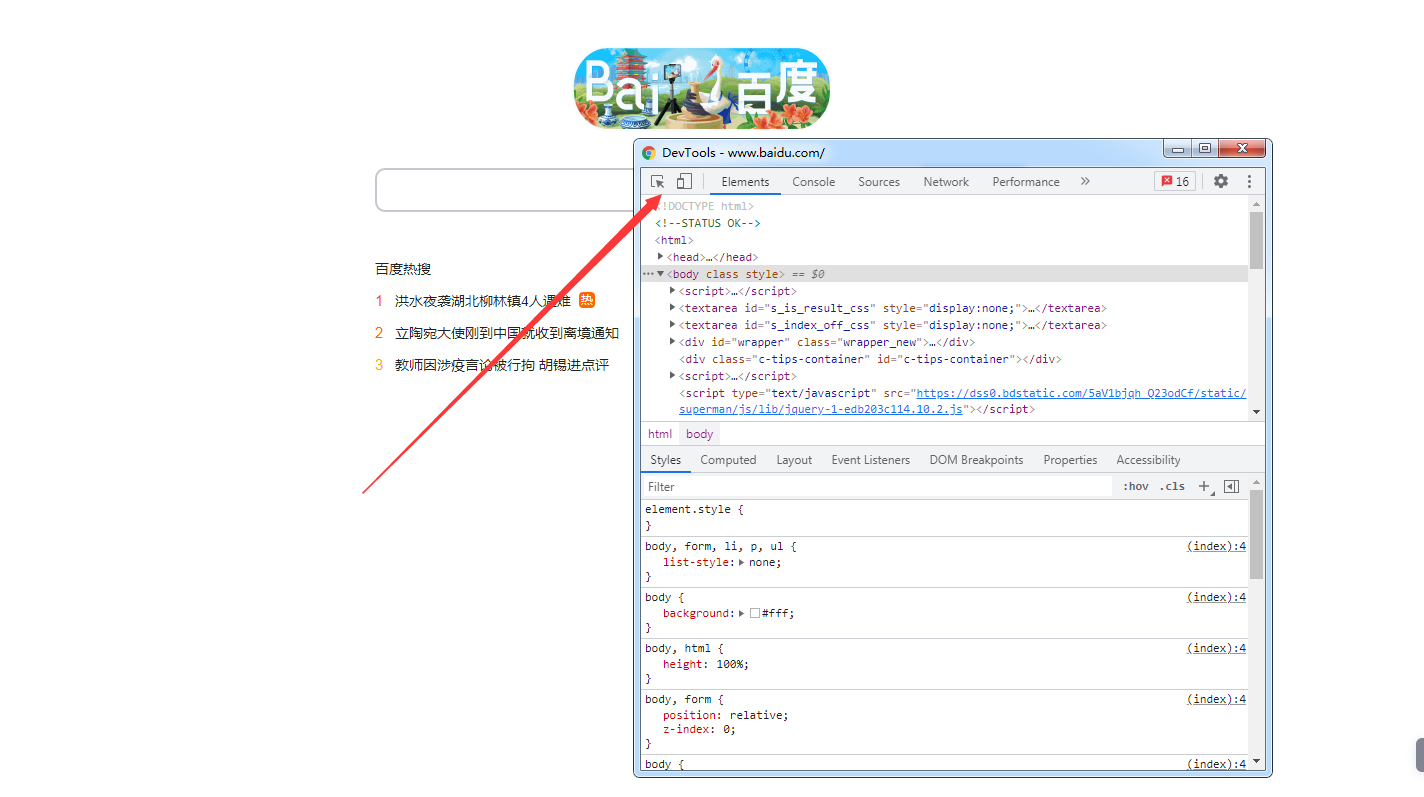Open DevTools settings gear
This screenshot has height=797, width=1424.
pos(1221,182)
